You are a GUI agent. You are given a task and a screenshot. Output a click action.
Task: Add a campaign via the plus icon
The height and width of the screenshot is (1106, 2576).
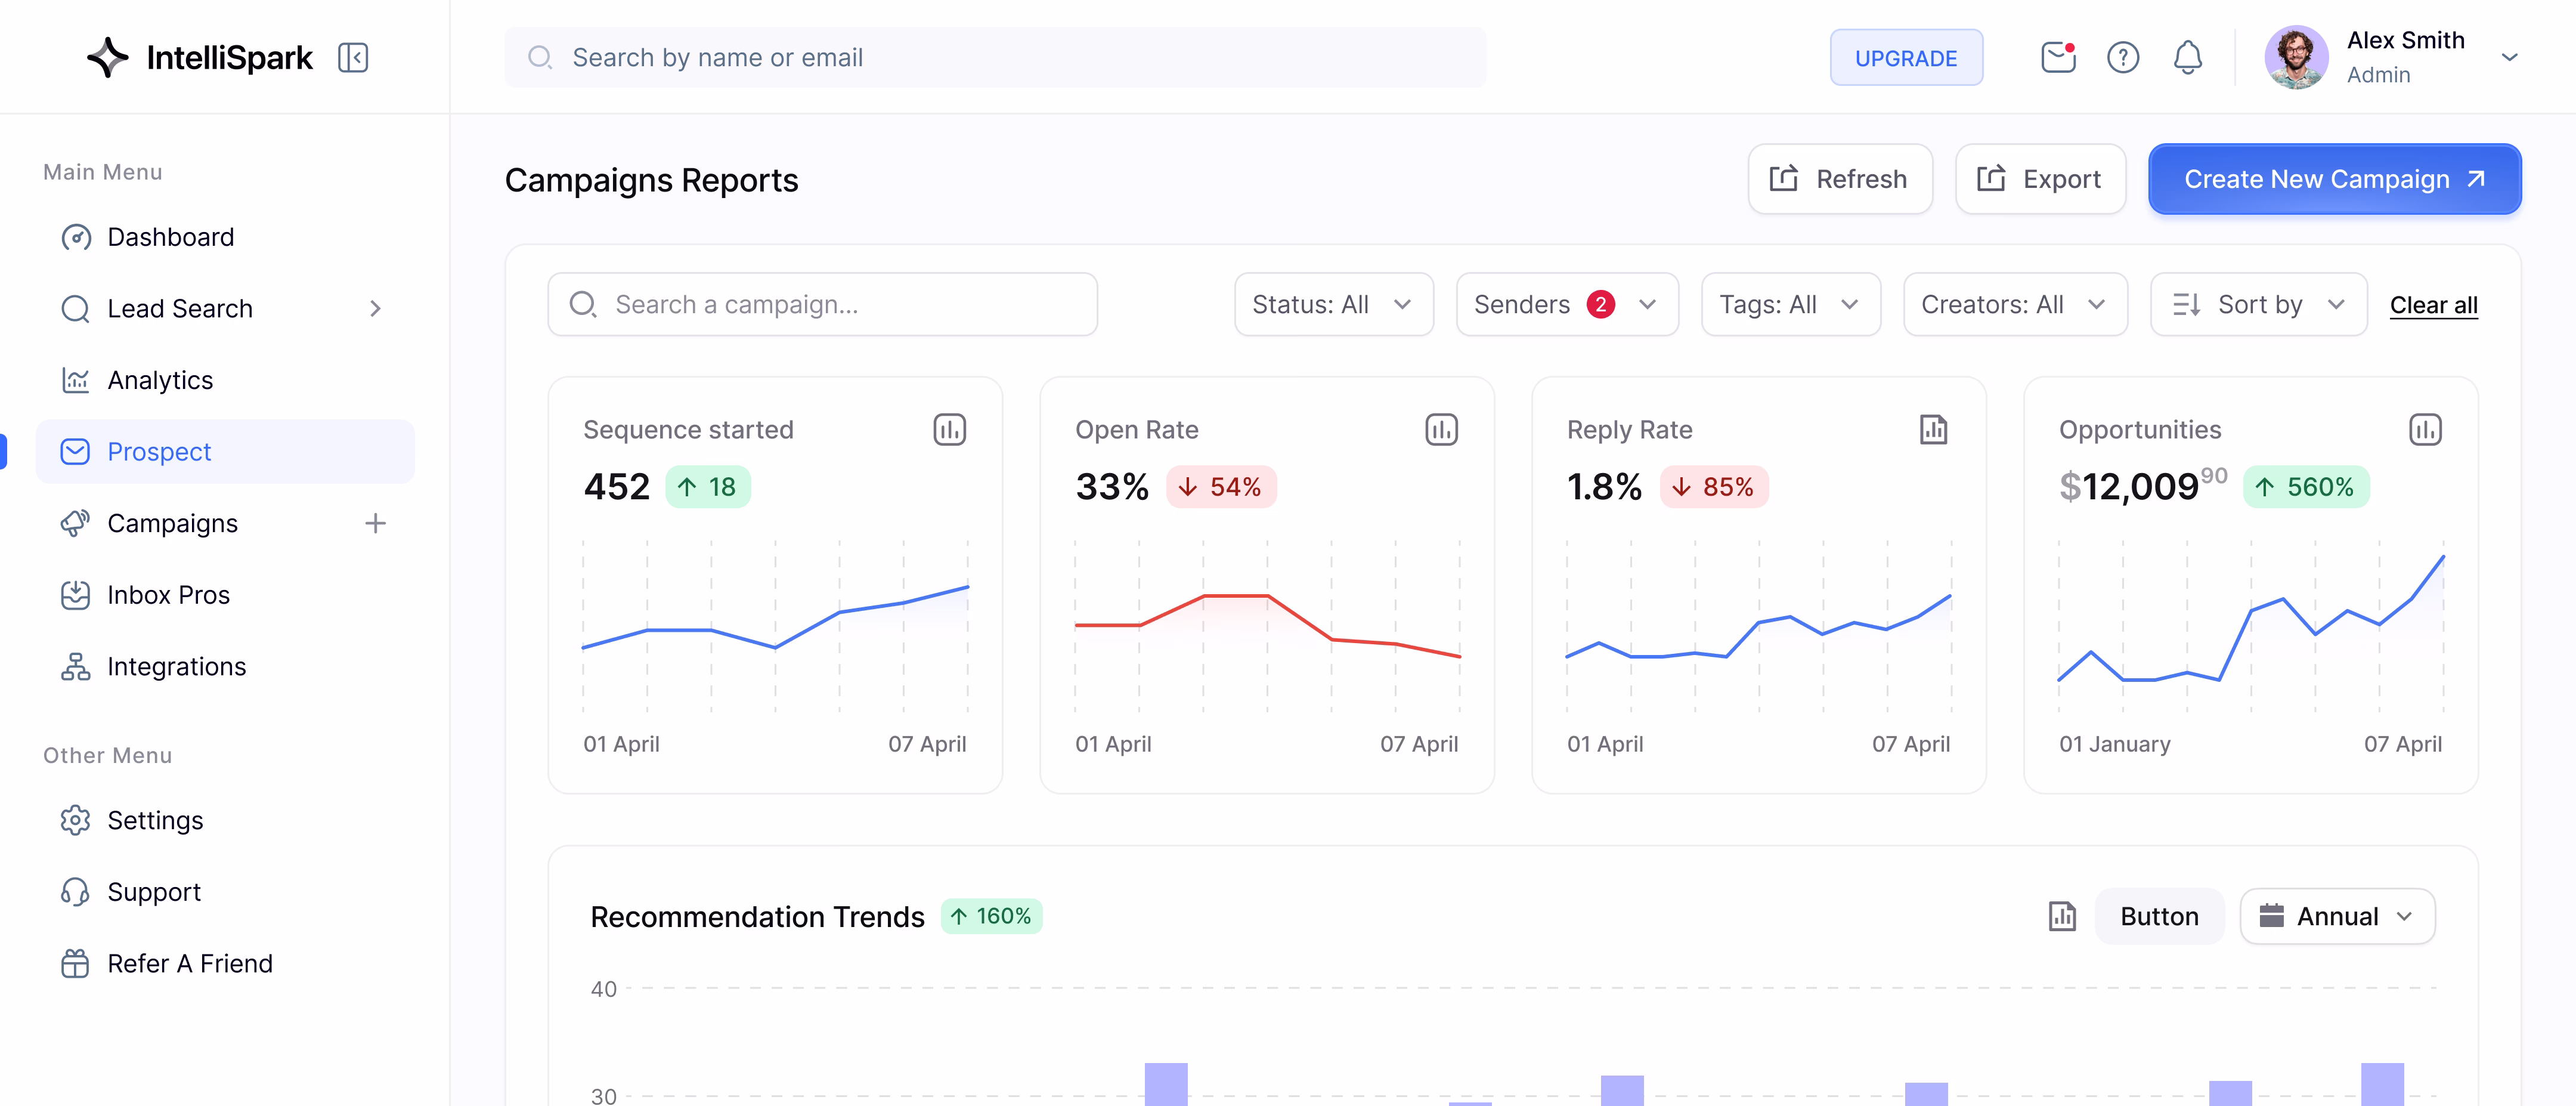coord(375,523)
